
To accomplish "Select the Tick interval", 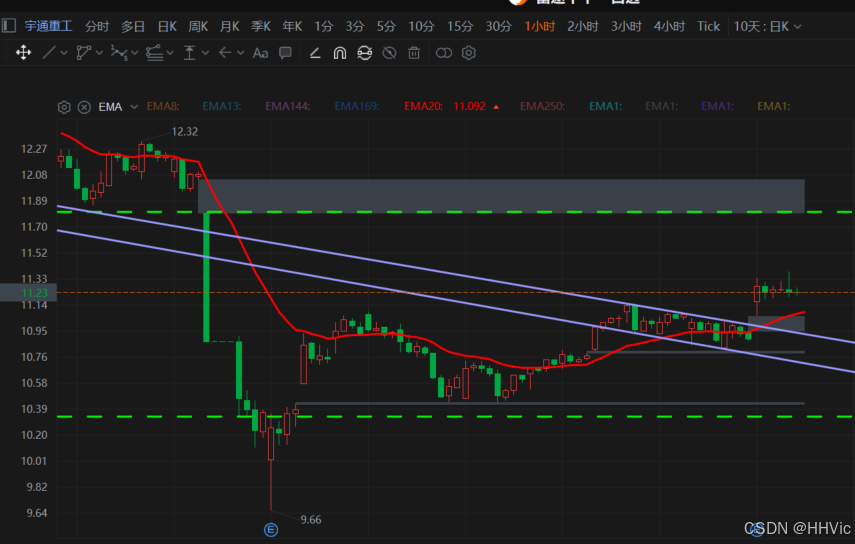I will tap(708, 26).
